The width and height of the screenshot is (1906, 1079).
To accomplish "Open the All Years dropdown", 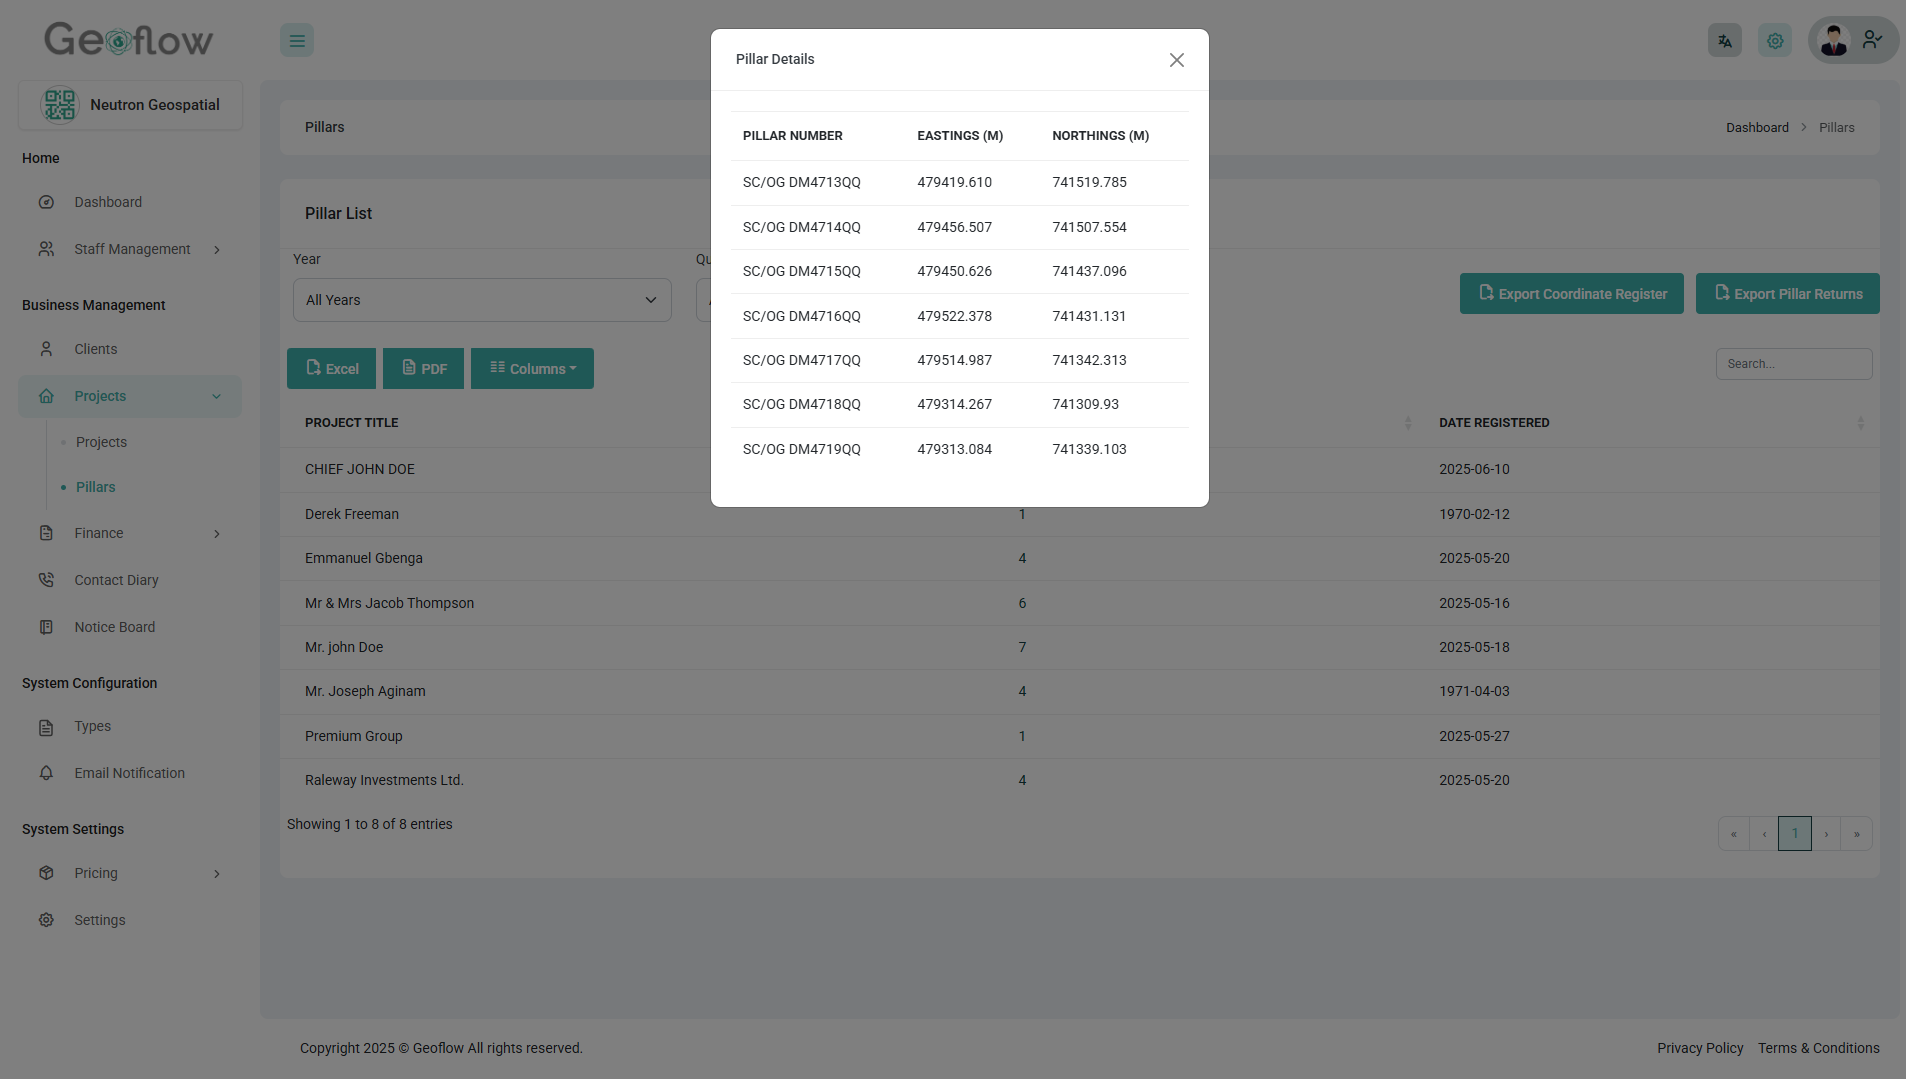I will tap(481, 300).
